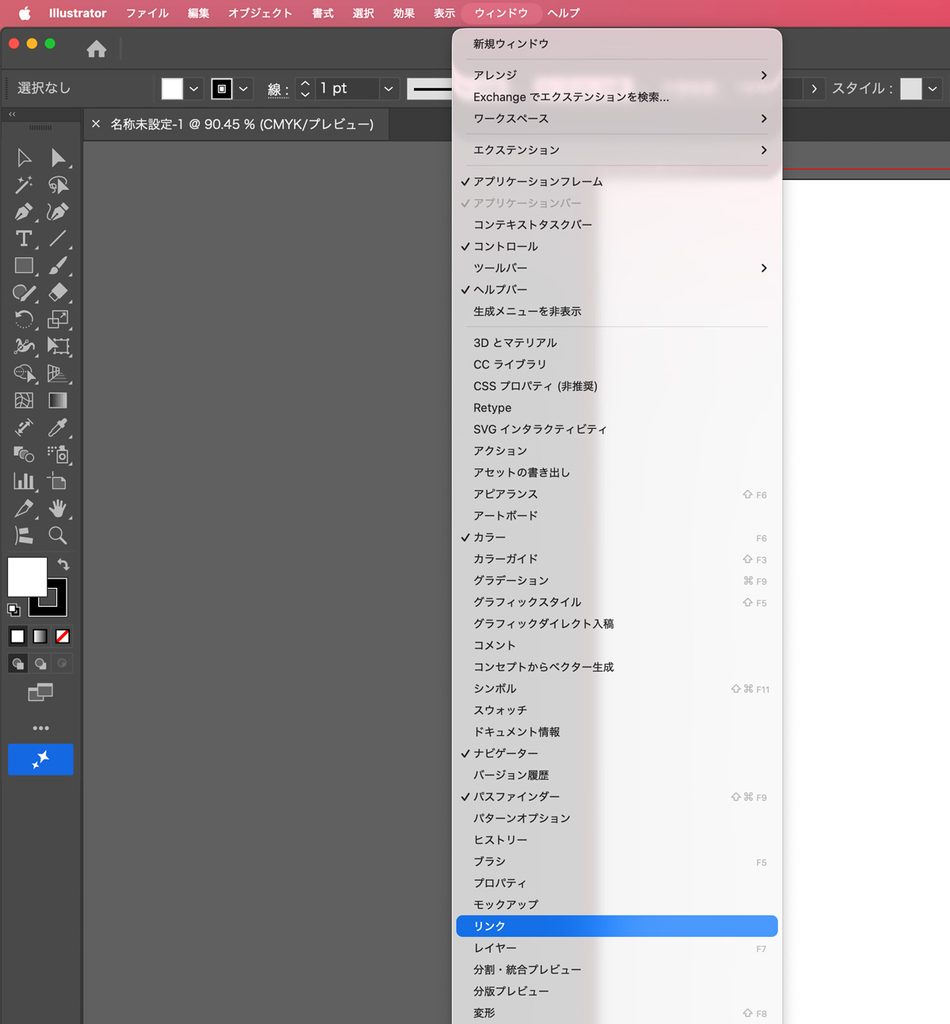Select the Eyedropper tool
This screenshot has height=1024, width=950.
click(57, 428)
